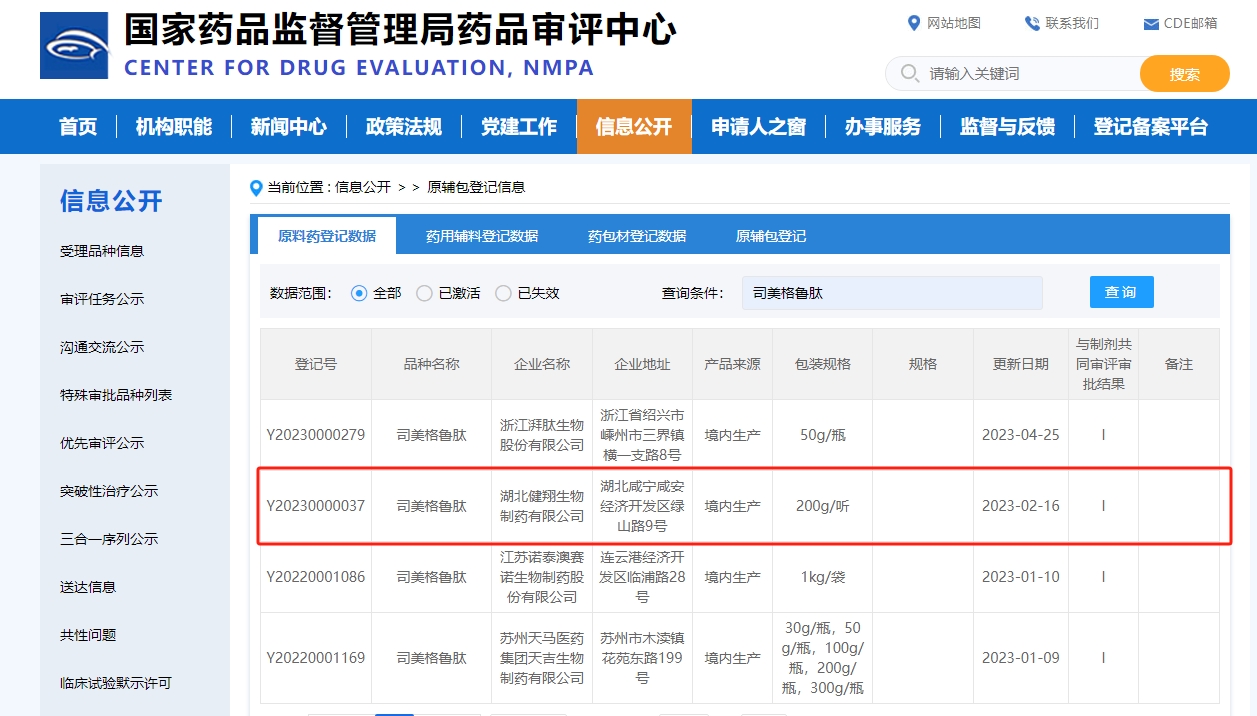Screen dimensions: 1257x716
Task: Switch to 药包材登记数据 tab
Action: (637, 237)
